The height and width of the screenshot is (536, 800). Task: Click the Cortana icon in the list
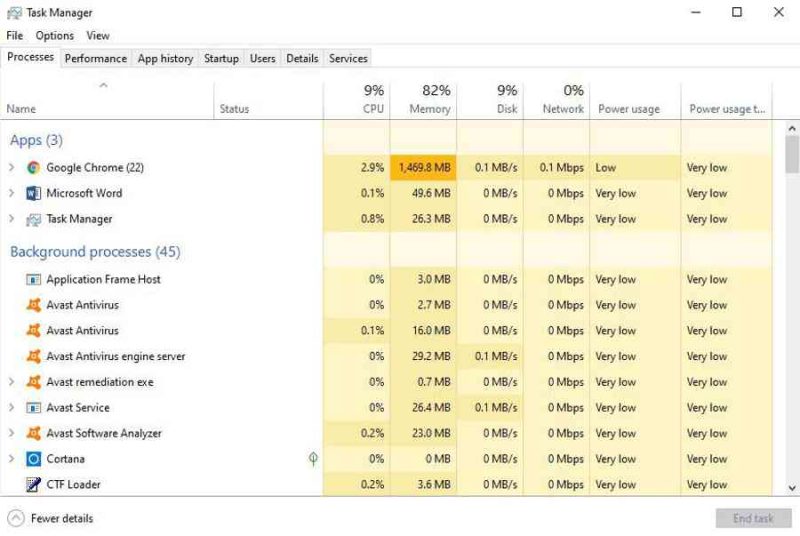tap(34, 459)
